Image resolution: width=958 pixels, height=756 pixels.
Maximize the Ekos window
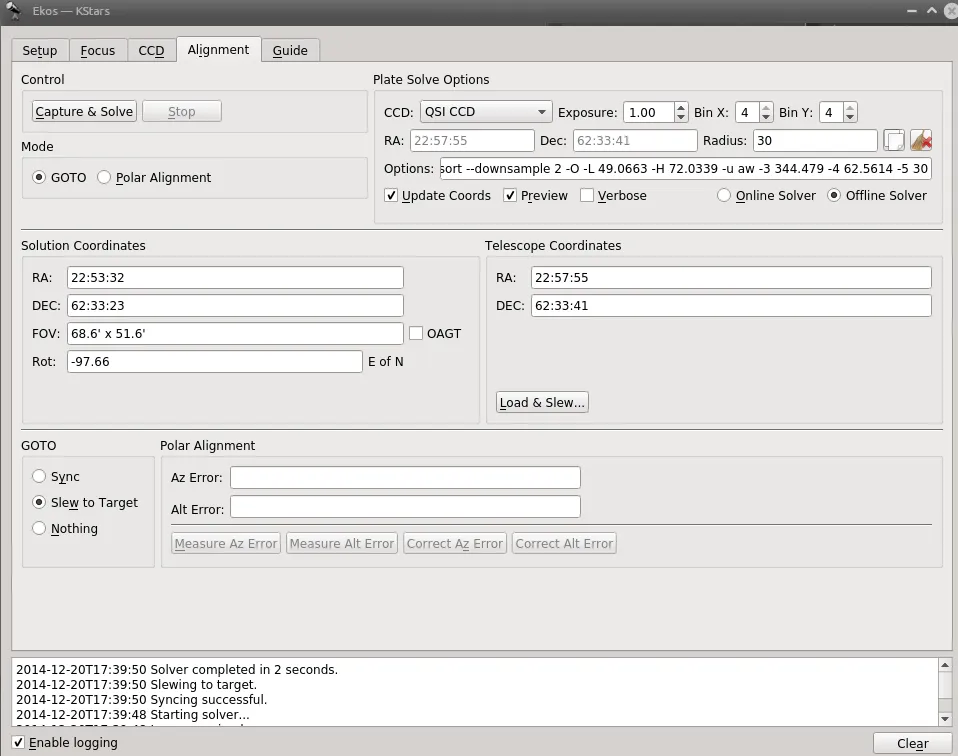tap(932, 11)
